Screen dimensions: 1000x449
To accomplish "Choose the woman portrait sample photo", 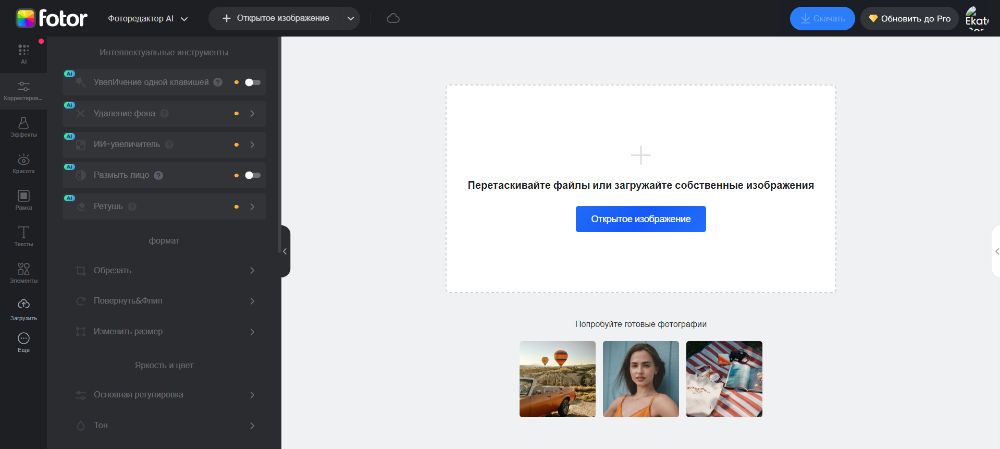I will click(x=641, y=379).
